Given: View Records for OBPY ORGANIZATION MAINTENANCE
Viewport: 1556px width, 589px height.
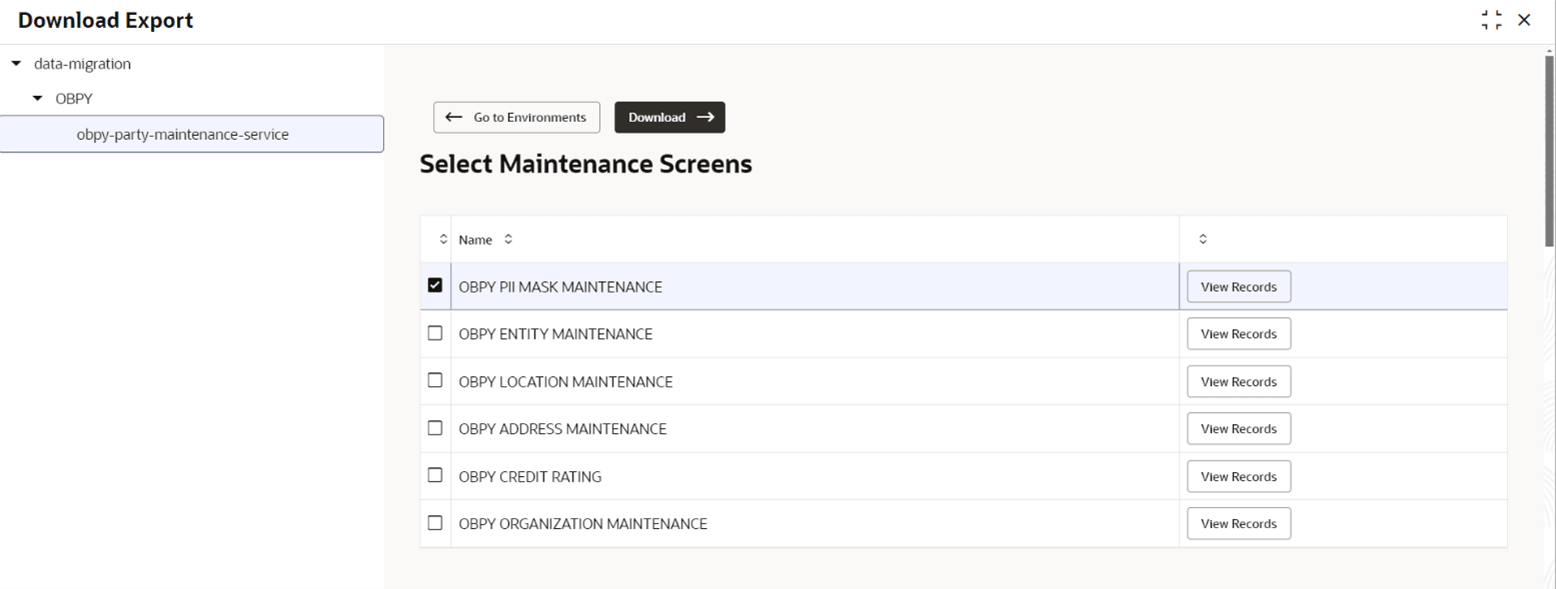Looking at the screenshot, I should pos(1238,523).
